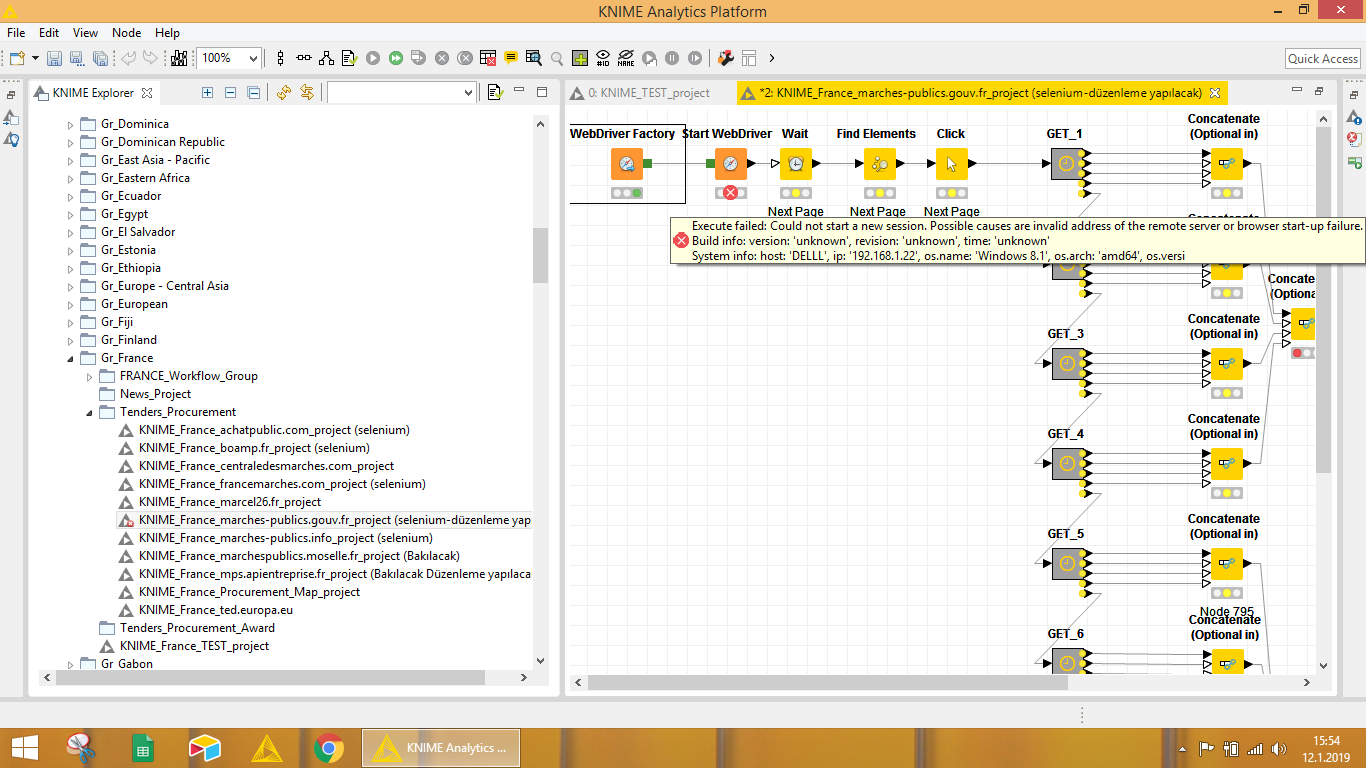Screen dimensions: 1366x768
Task: Select the Wait node
Action: 796,164
